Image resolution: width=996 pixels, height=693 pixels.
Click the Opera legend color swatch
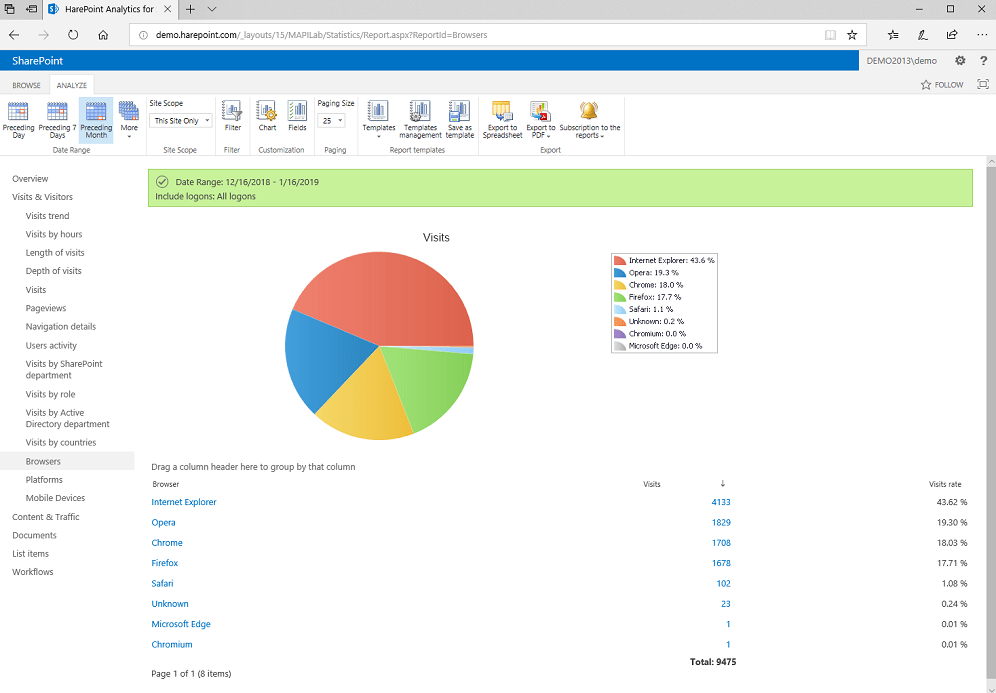click(620, 272)
